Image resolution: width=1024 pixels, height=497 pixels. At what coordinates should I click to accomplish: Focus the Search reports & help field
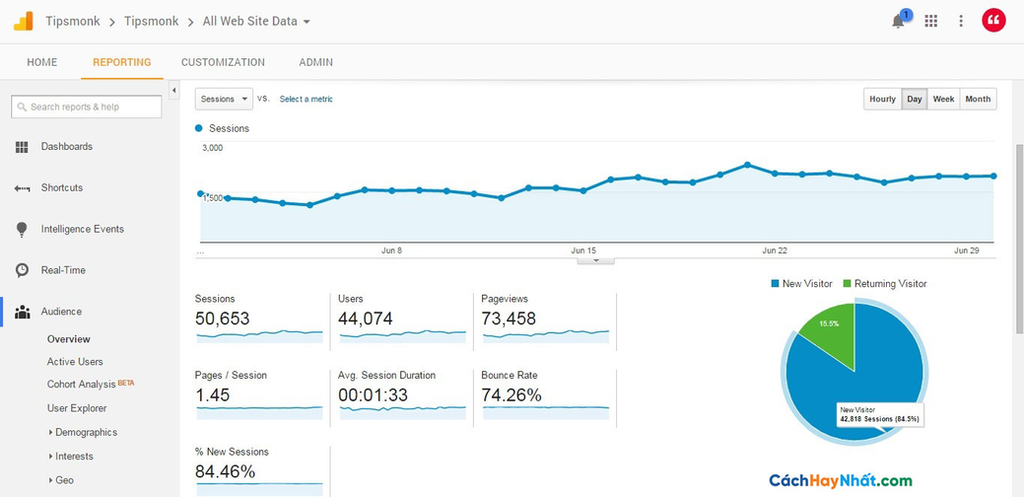point(86,107)
